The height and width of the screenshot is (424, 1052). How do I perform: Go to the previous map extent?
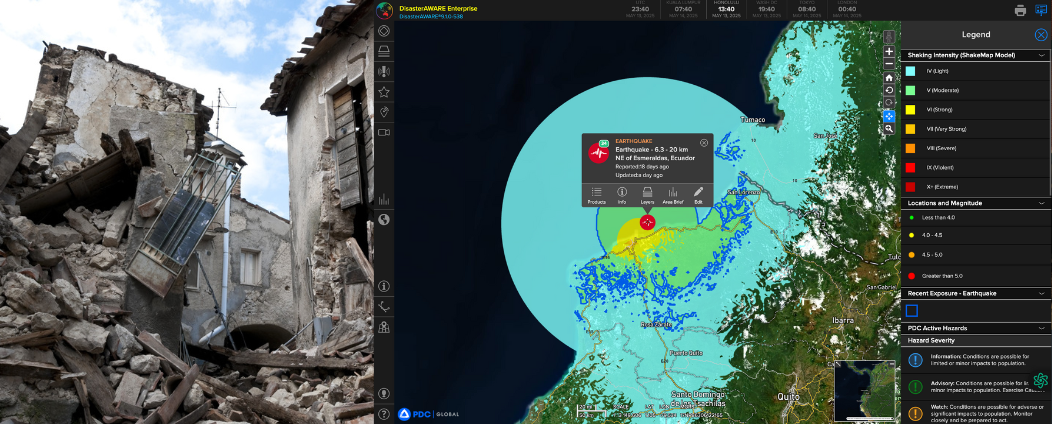pyautogui.click(x=889, y=90)
